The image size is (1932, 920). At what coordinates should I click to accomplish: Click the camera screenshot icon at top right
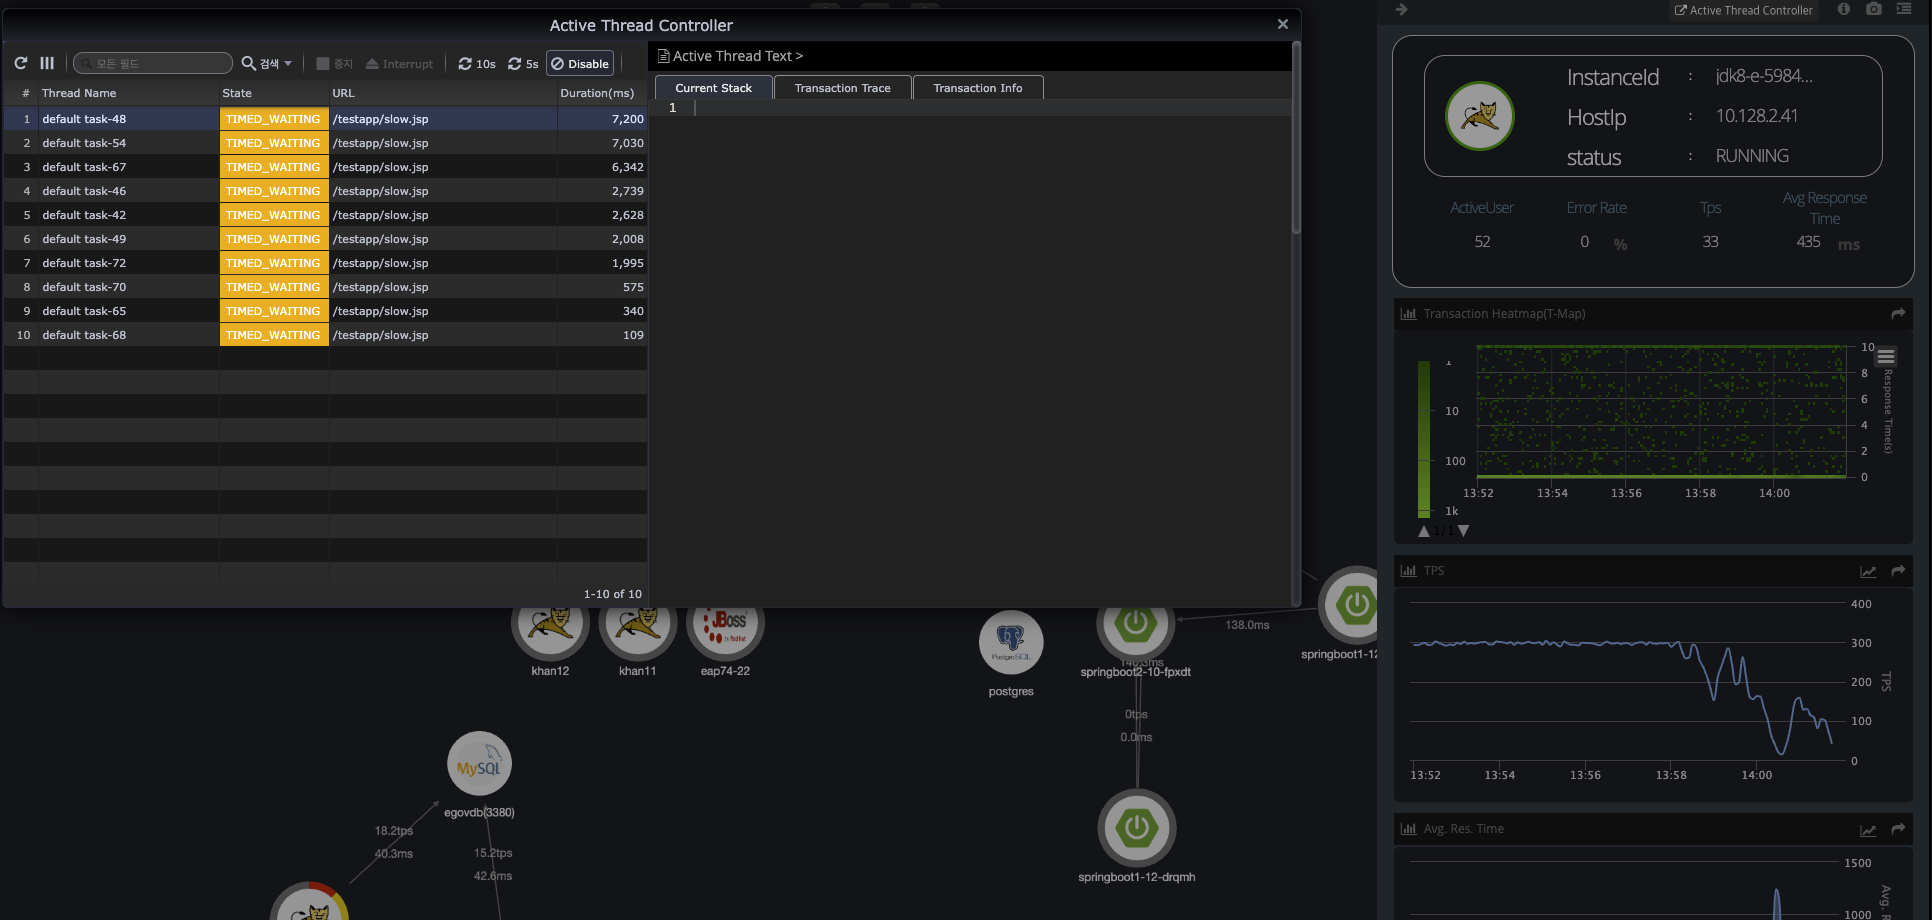pos(1874,10)
